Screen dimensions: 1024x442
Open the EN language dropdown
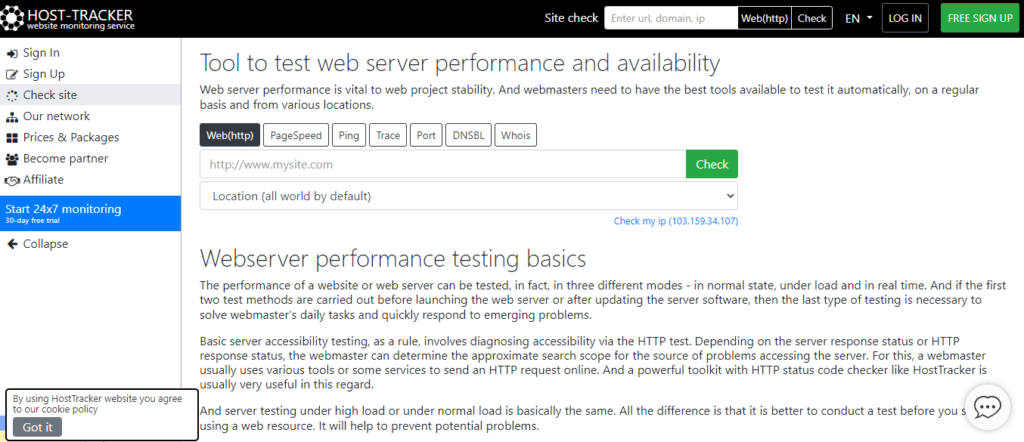(x=857, y=18)
